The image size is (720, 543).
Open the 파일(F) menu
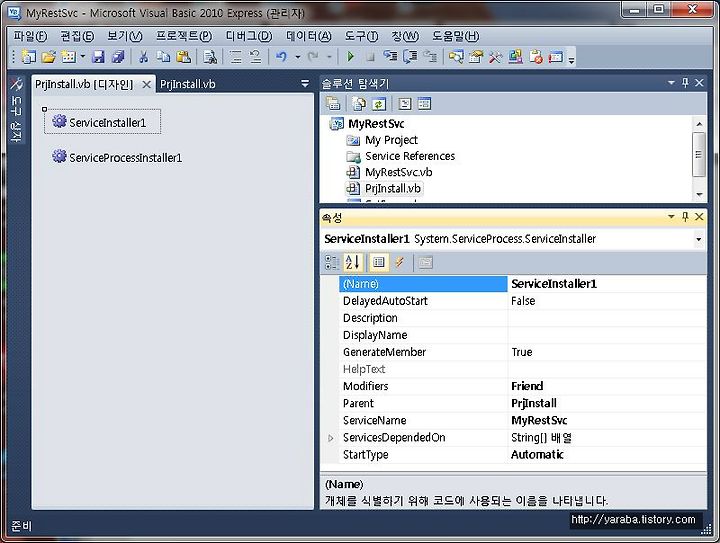click(x=30, y=36)
